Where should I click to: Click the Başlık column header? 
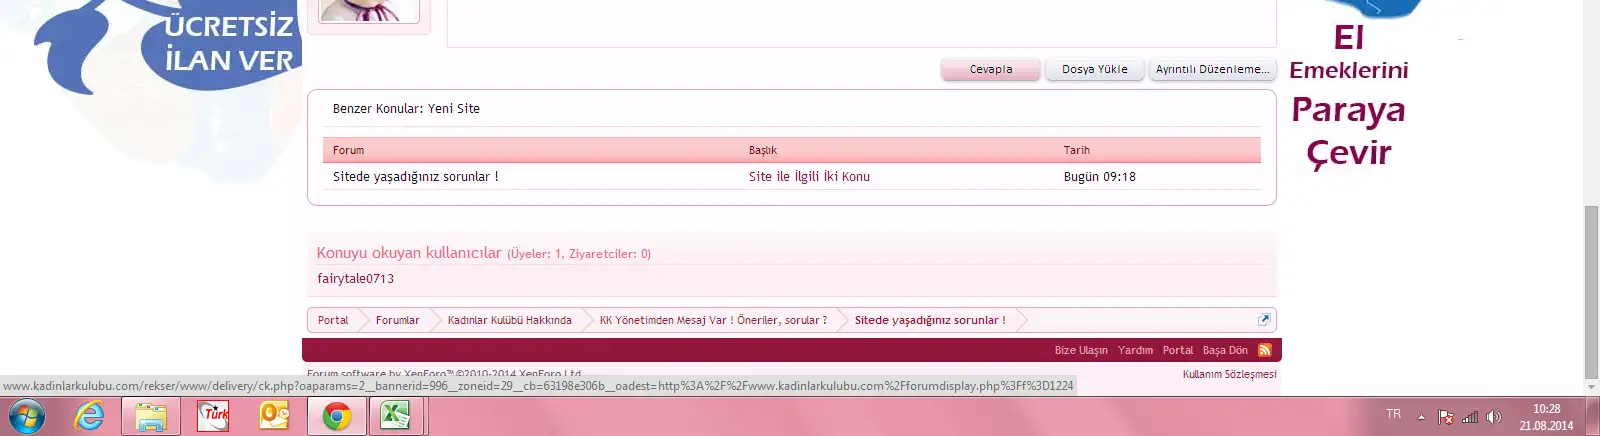point(763,150)
